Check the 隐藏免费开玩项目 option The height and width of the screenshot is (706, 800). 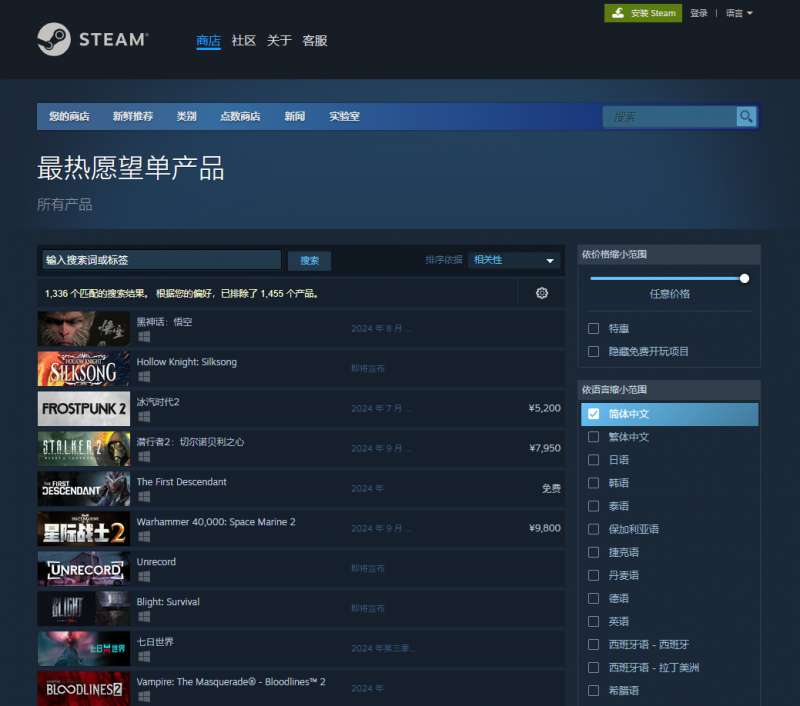[x=594, y=351]
